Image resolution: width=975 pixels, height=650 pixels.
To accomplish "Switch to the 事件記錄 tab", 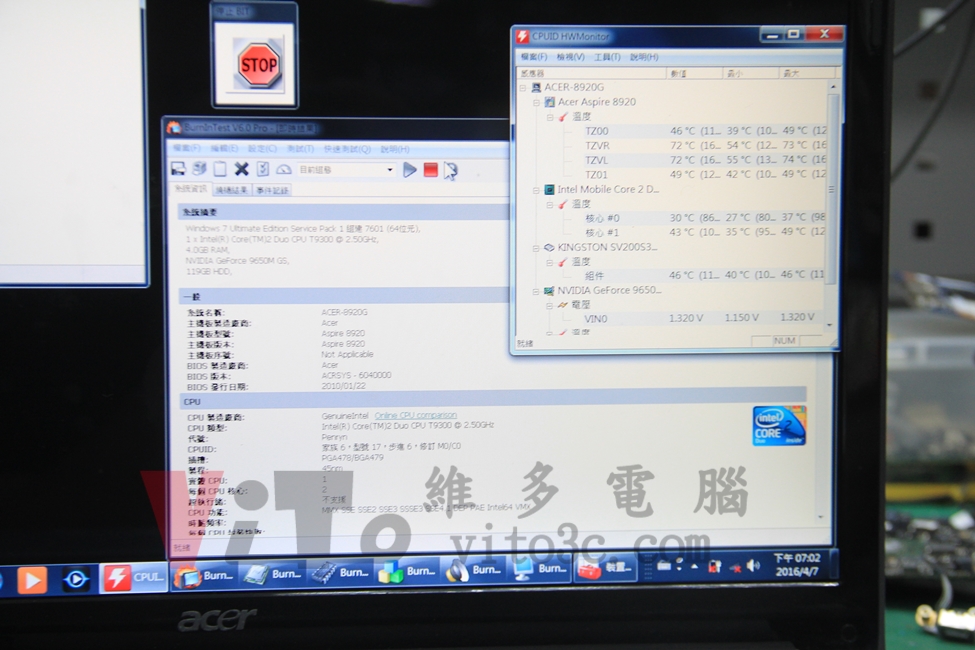I will tap(272, 190).
